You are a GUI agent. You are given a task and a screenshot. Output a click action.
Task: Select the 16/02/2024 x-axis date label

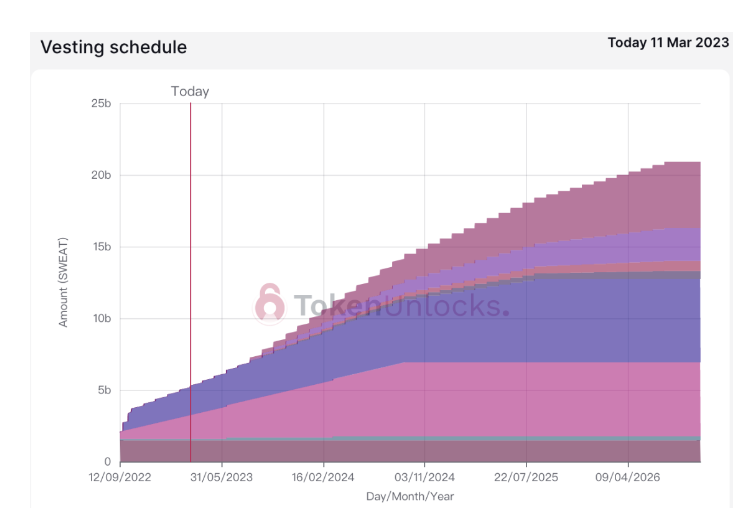coord(323,477)
